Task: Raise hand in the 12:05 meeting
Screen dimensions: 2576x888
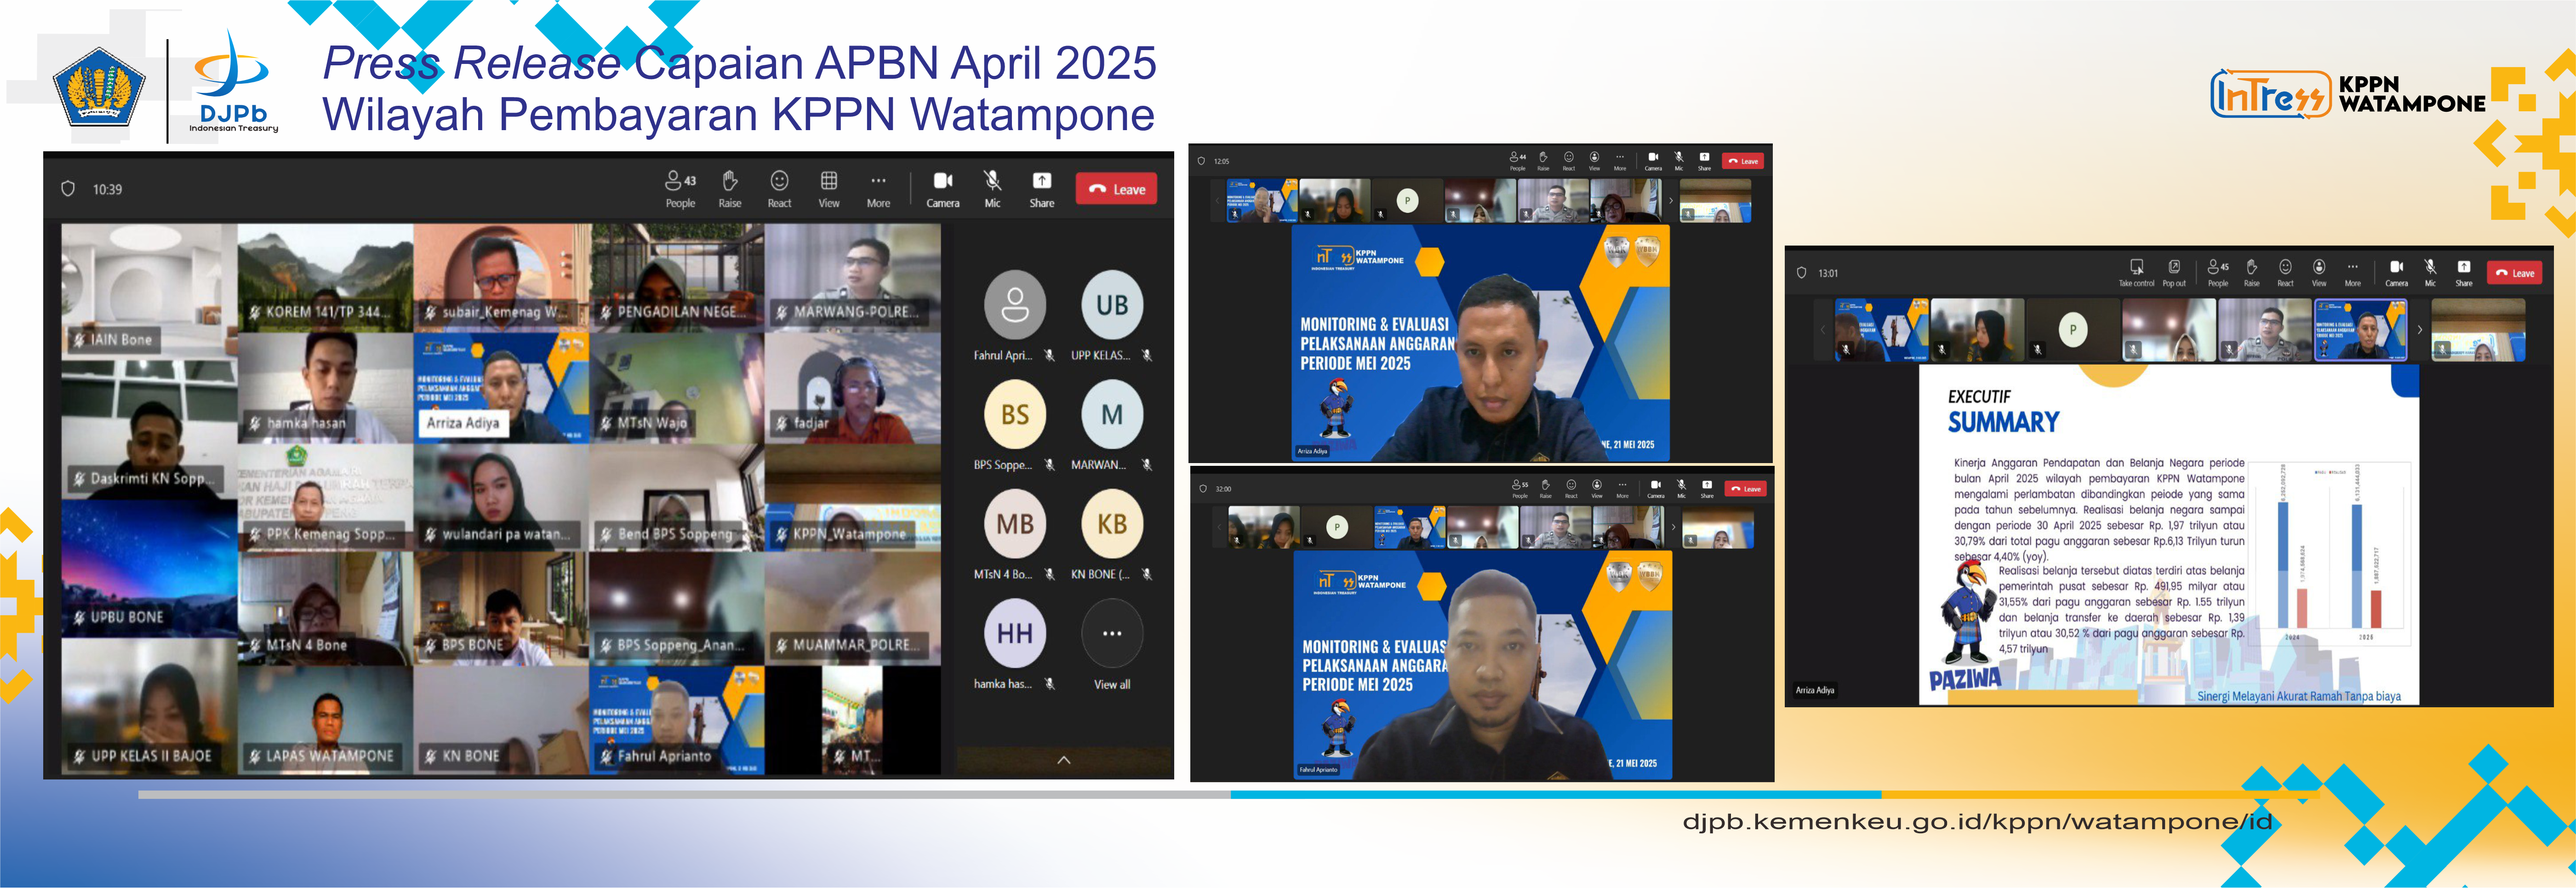Action: [1543, 161]
